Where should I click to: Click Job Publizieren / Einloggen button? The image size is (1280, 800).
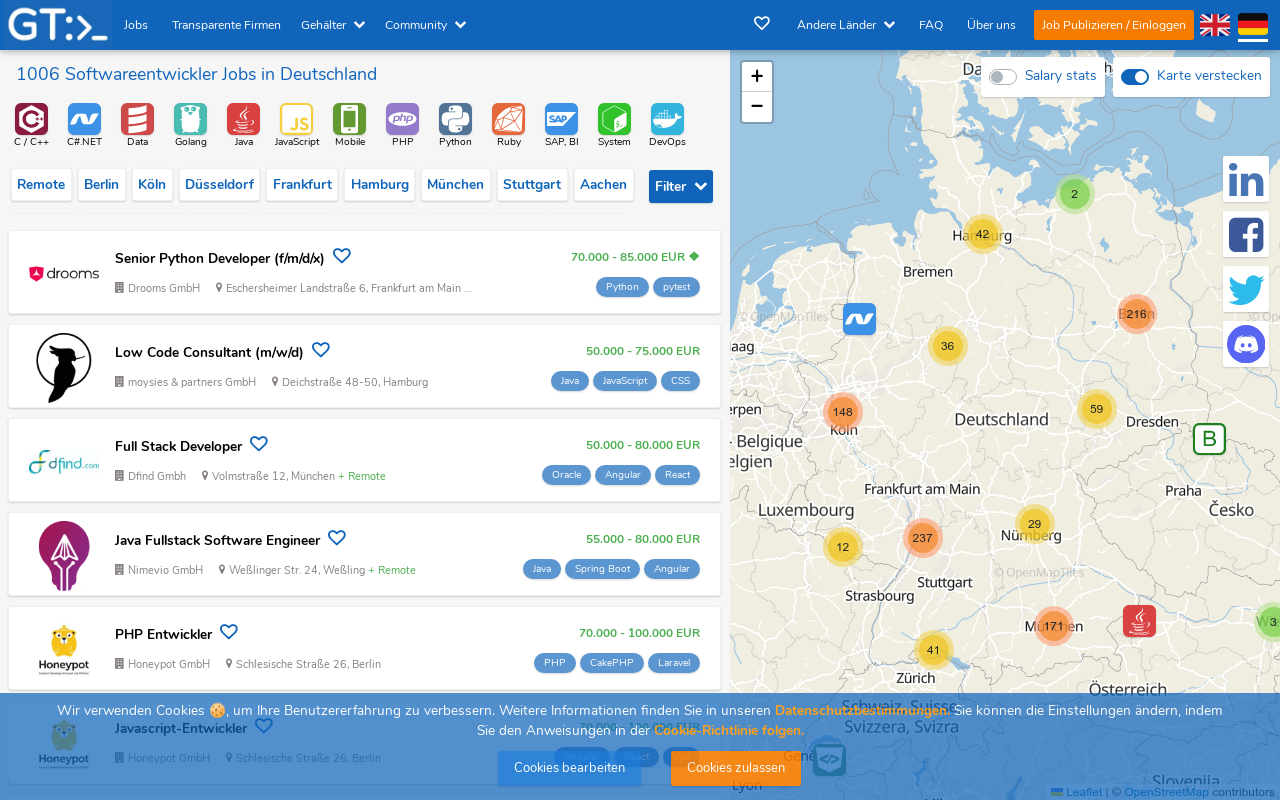(x=1114, y=25)
